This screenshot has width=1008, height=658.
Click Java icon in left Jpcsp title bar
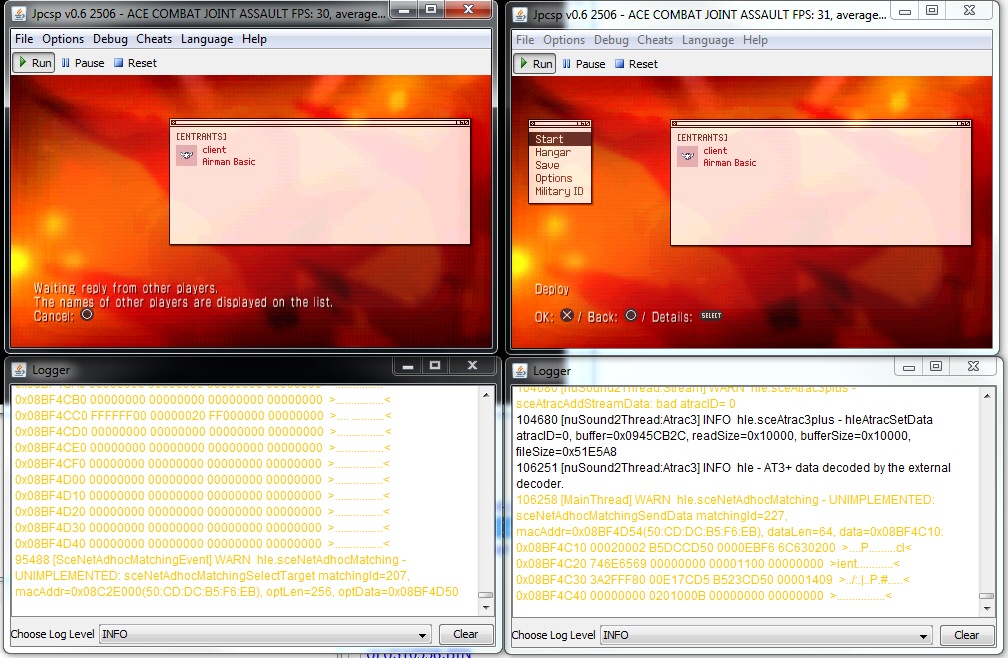tap(20, 13)
